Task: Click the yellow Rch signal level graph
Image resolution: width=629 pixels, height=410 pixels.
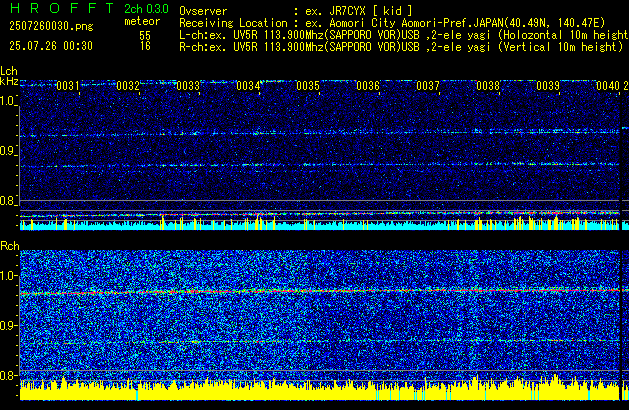Action: (x=320, y=390)
